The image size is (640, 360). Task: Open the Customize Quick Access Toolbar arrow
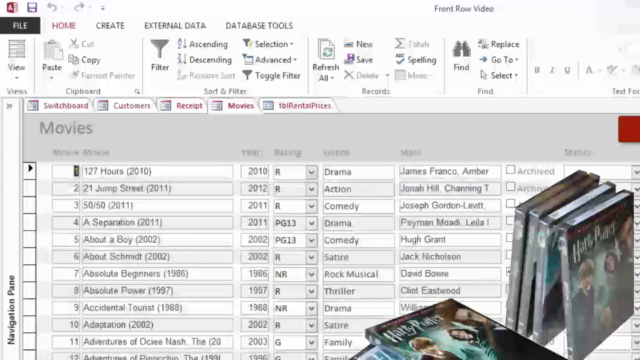pos(103,8)
